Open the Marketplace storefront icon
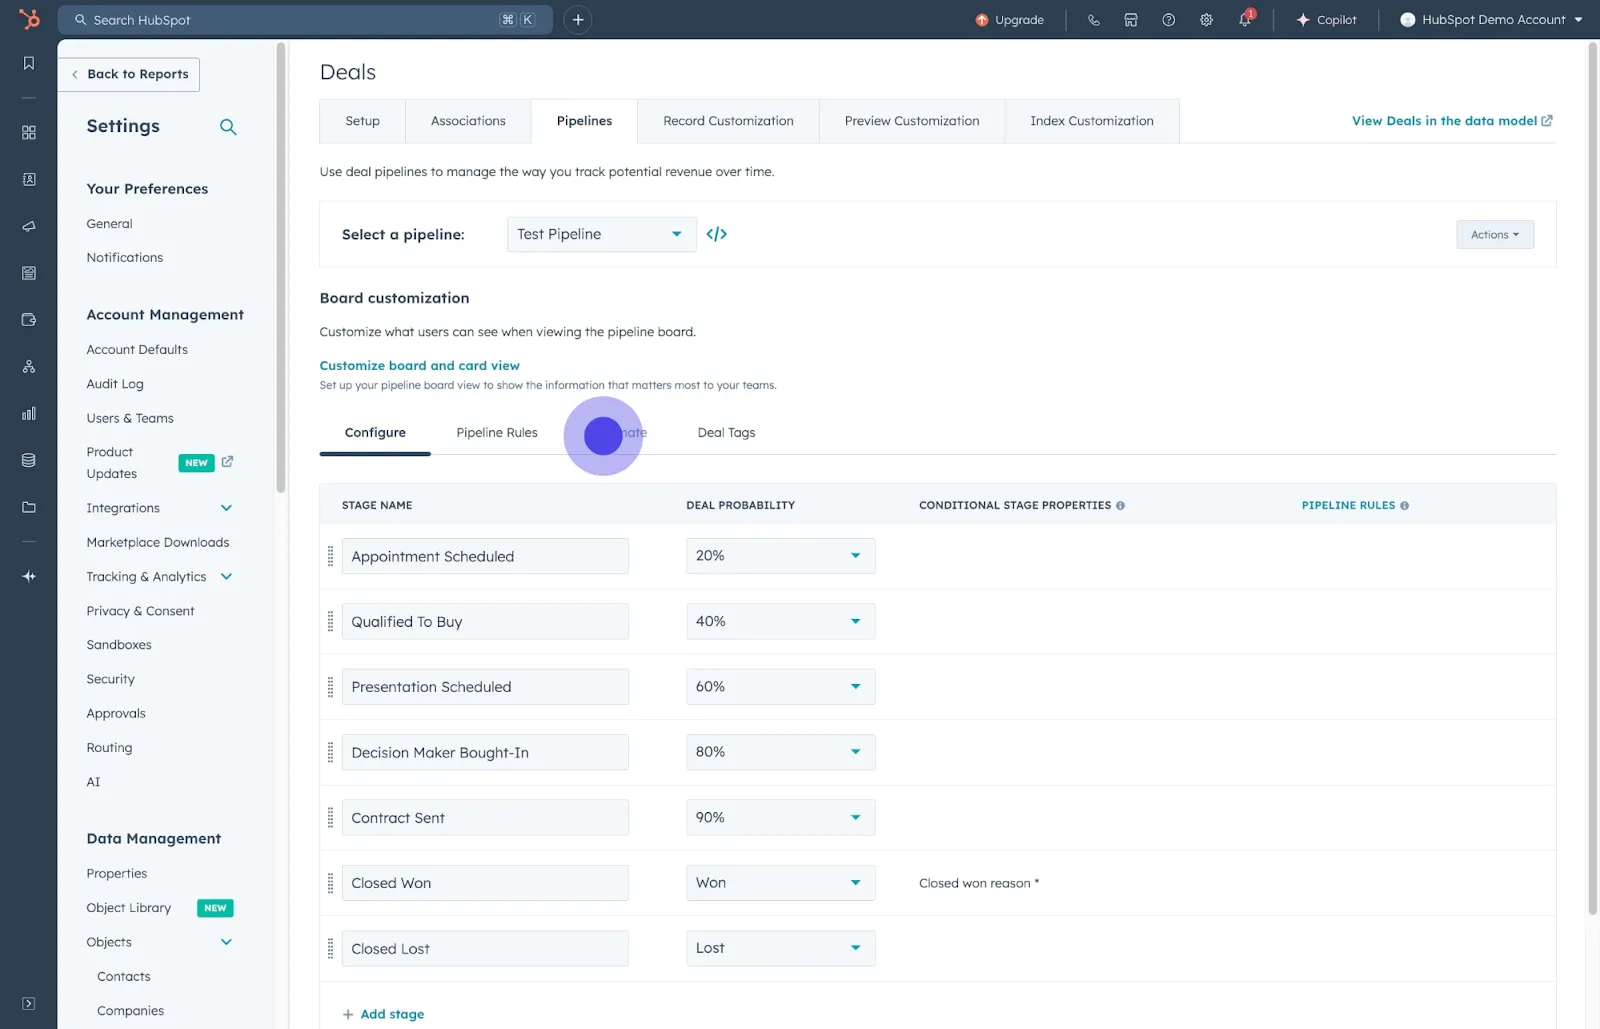This screenshot has width=1600, height=1029. coord(1131,20)
